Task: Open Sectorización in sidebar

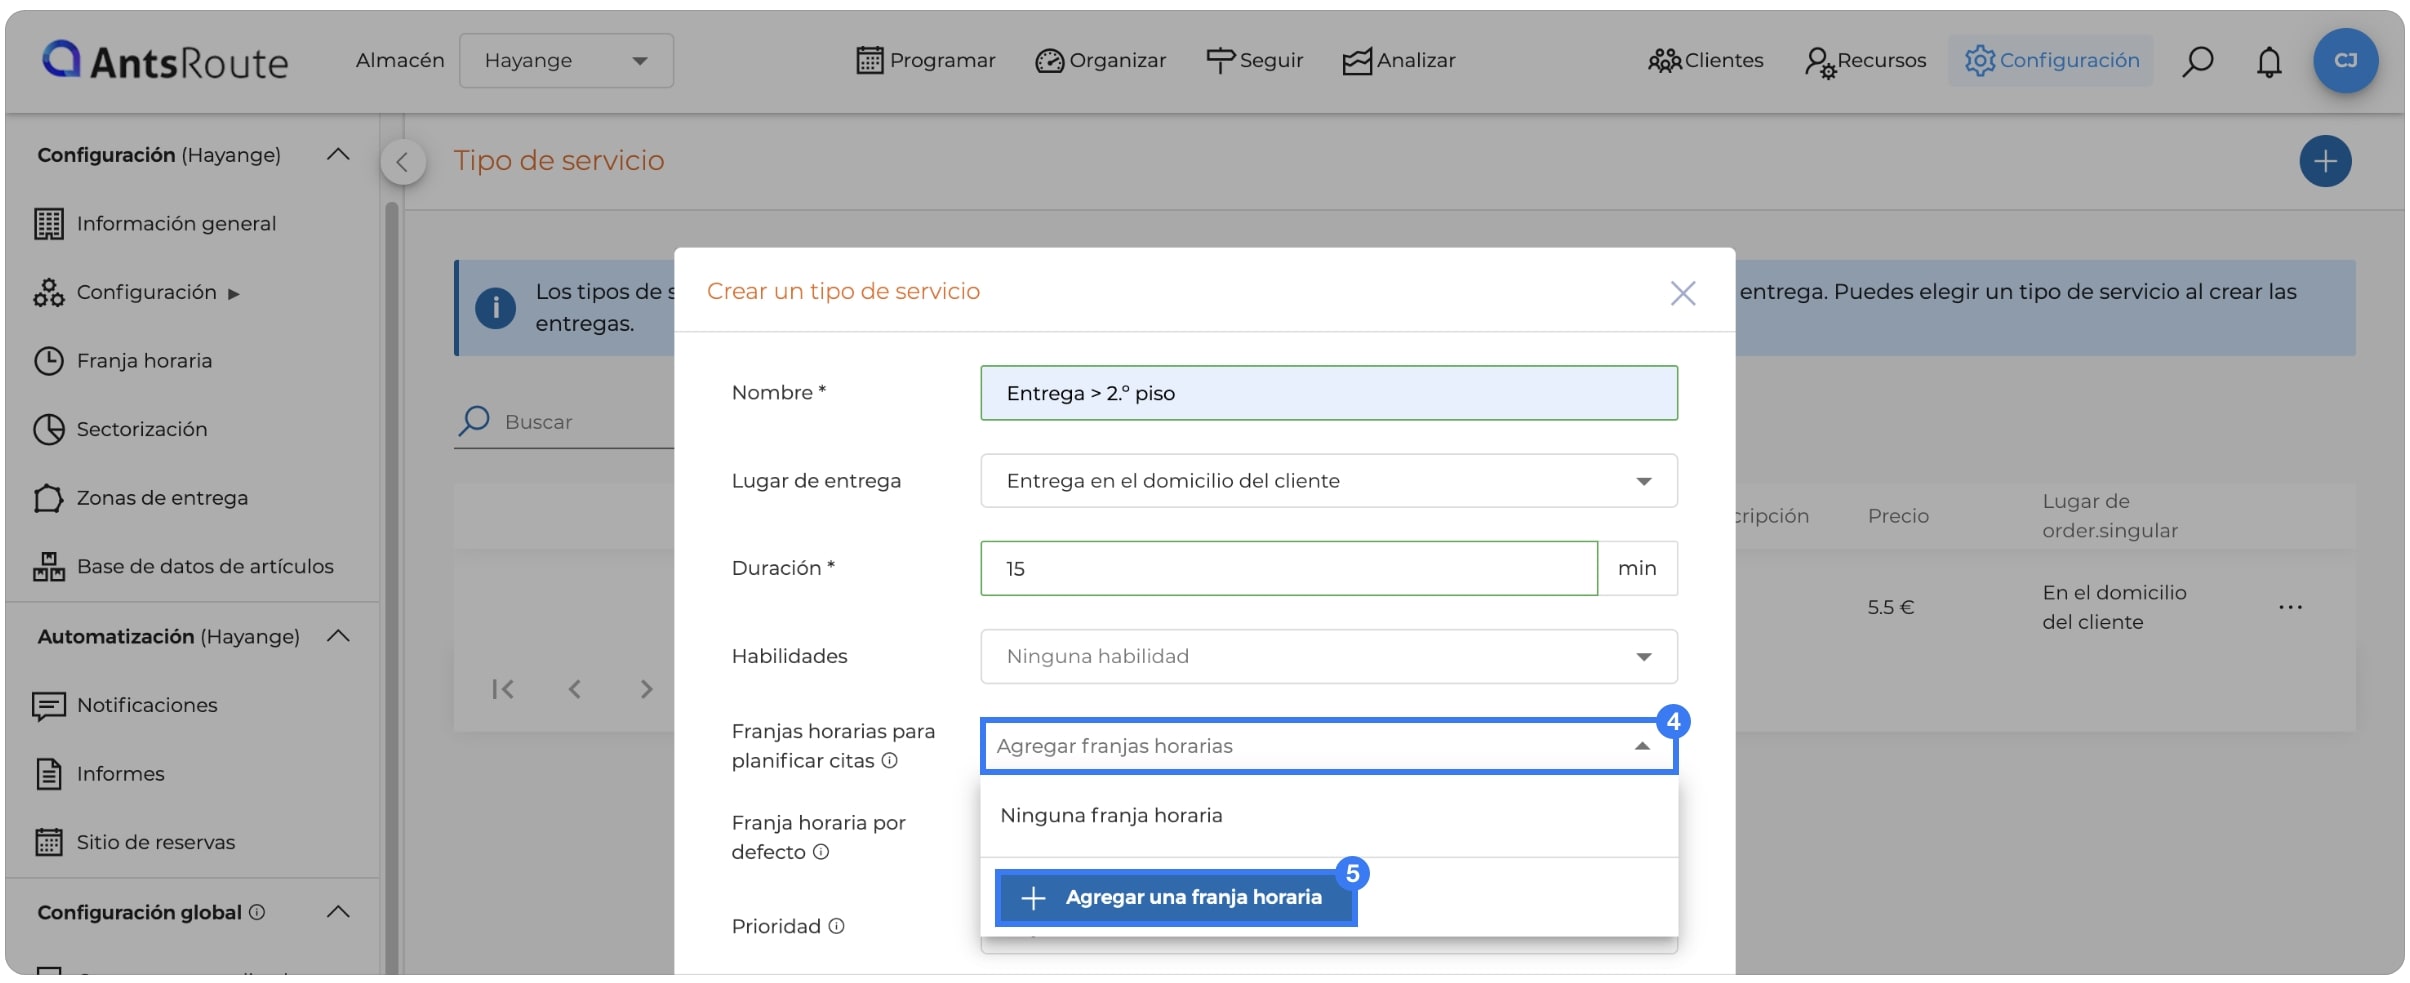Action: (142, 429)
